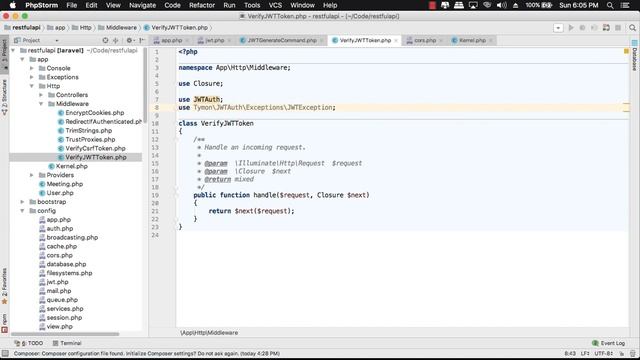Select session.php in config folder

(64, 318)
